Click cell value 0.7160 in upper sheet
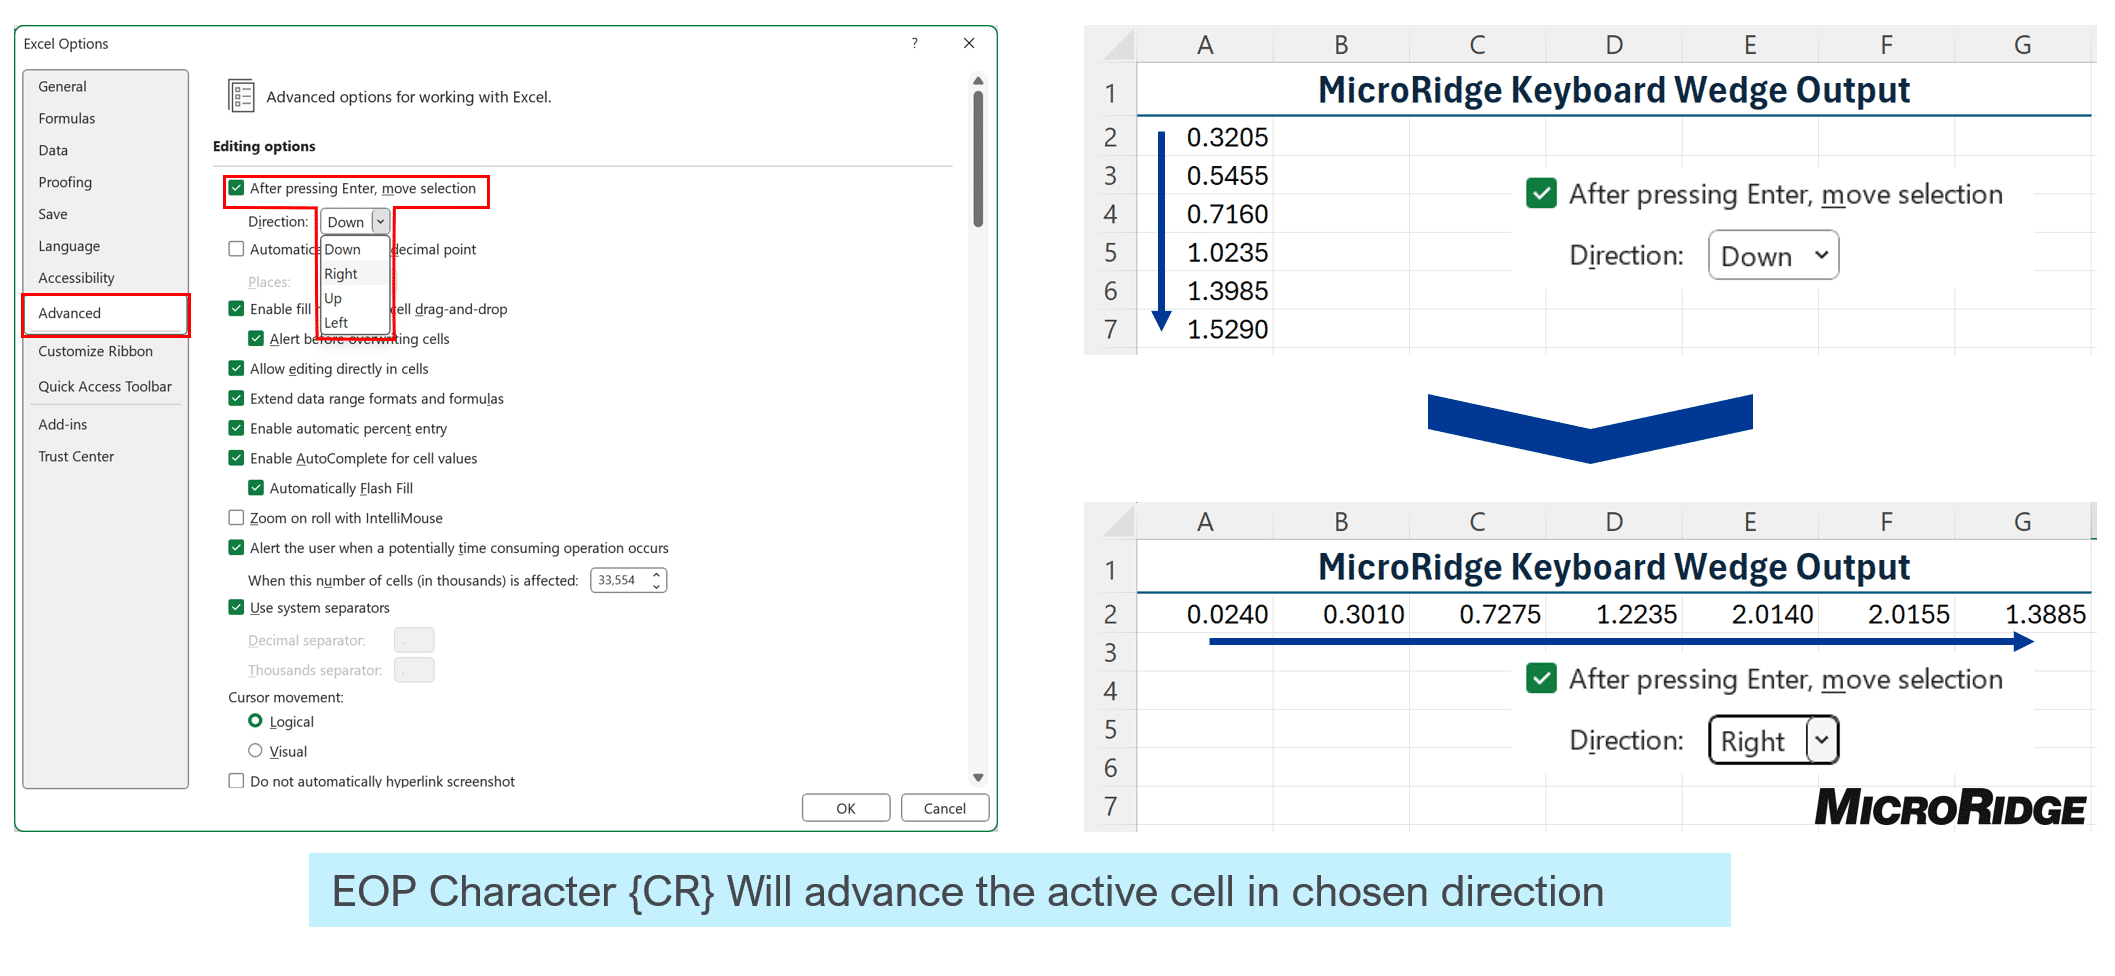The height and width of the screenshot is (976, 2115). [1226, 214]
